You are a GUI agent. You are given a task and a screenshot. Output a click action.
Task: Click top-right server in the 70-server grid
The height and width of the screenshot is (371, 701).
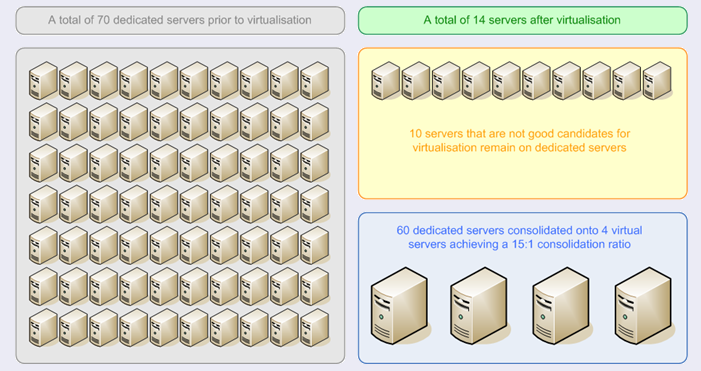315,80
